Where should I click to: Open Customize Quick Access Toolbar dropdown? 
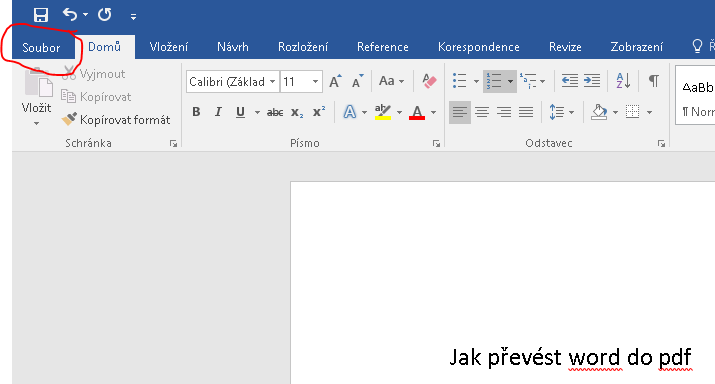(x=133, y=17)
